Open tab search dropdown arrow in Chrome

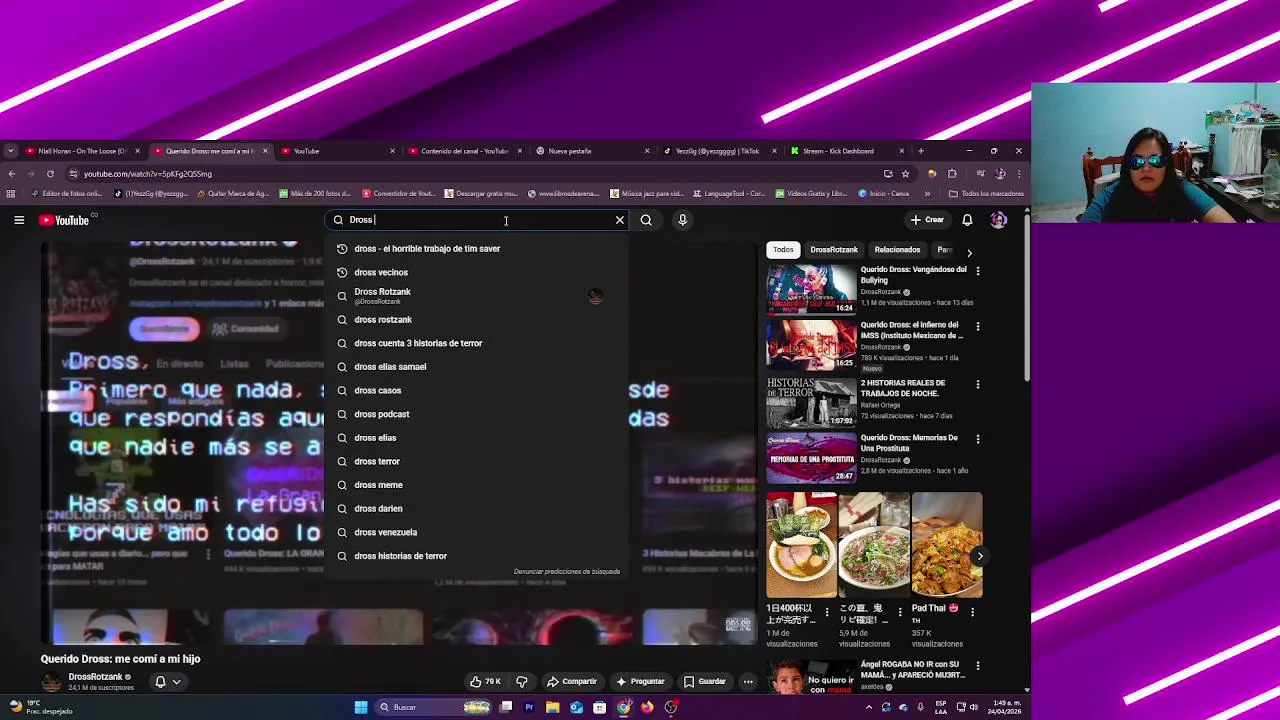pyautogui.click(x=10, y=151)
